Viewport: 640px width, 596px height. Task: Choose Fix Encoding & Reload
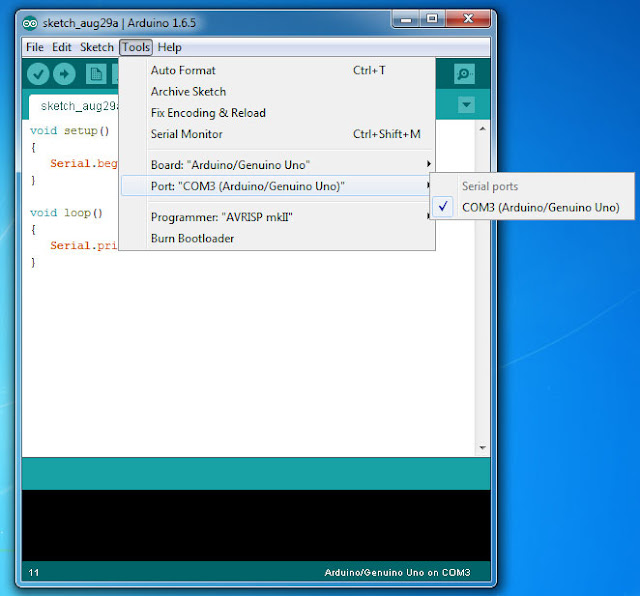277,113
